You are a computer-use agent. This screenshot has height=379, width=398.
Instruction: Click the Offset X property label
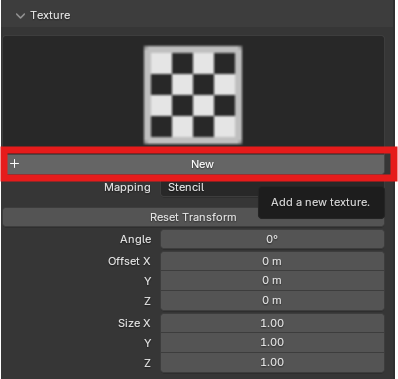pos(129,261)
